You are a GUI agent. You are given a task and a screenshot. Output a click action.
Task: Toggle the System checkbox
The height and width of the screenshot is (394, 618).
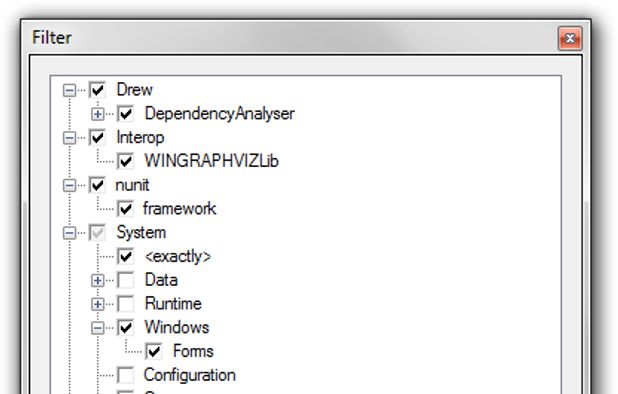click(x=97, y=232)
